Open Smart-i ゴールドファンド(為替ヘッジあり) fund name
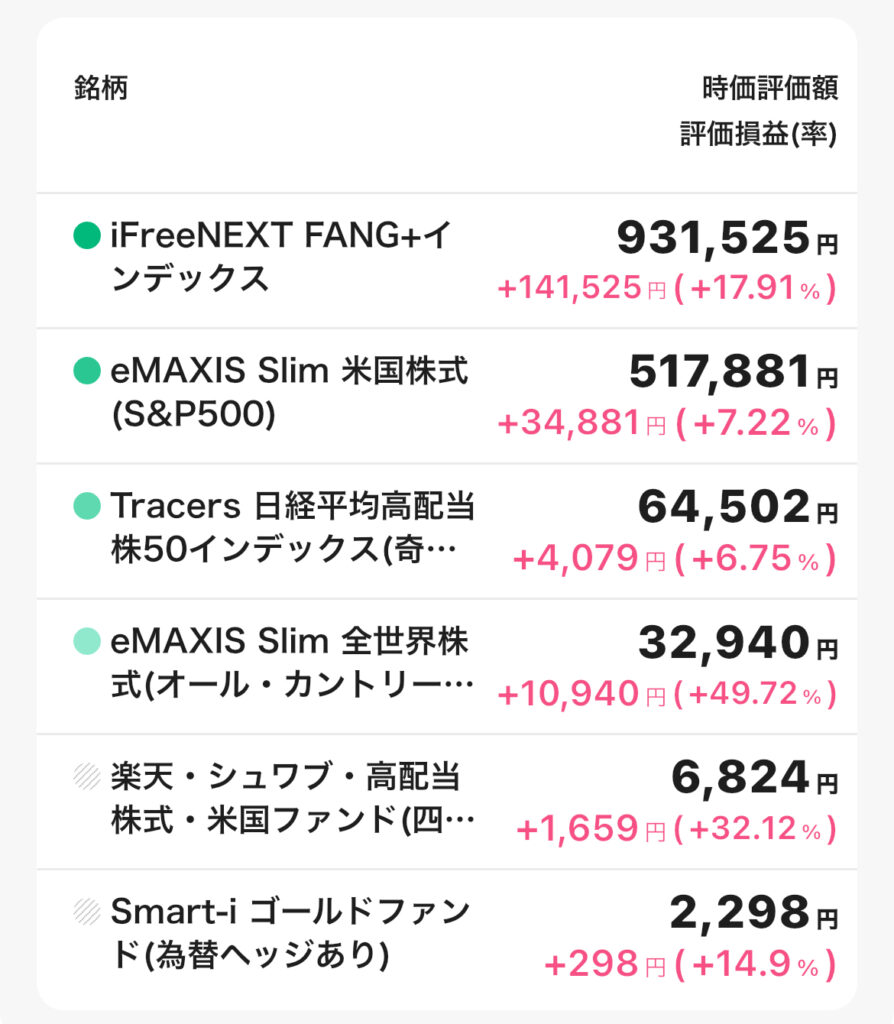The width and height of the screenshot is (894, 1024). click(x=290, y=933)
